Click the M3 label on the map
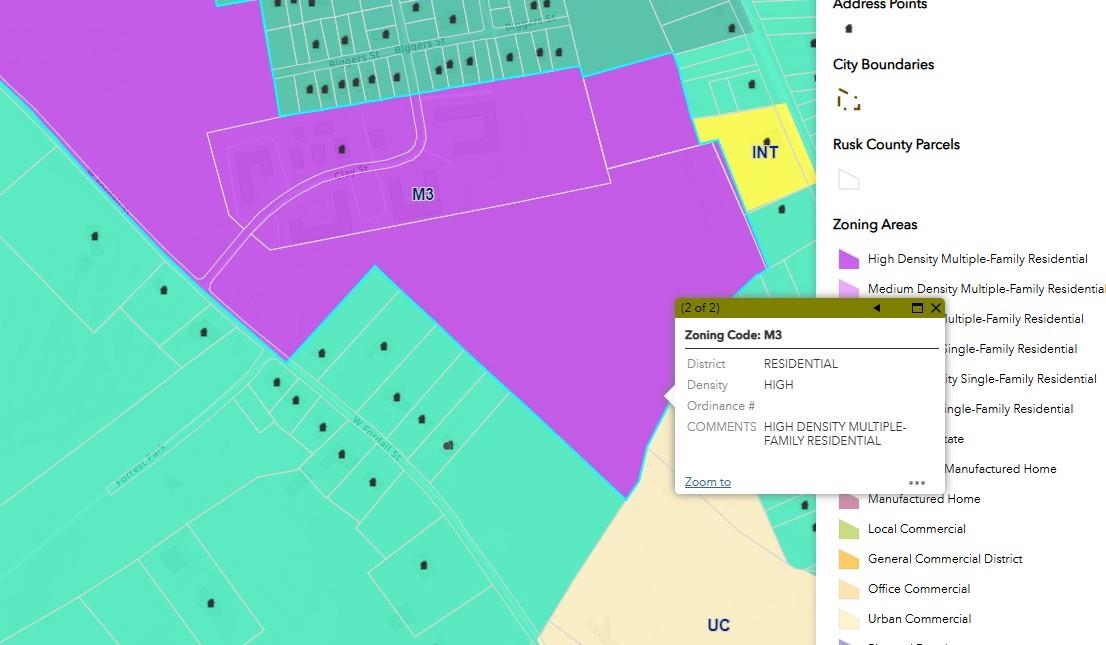This screenshot has width=1106, height=645. pos(423,194)
